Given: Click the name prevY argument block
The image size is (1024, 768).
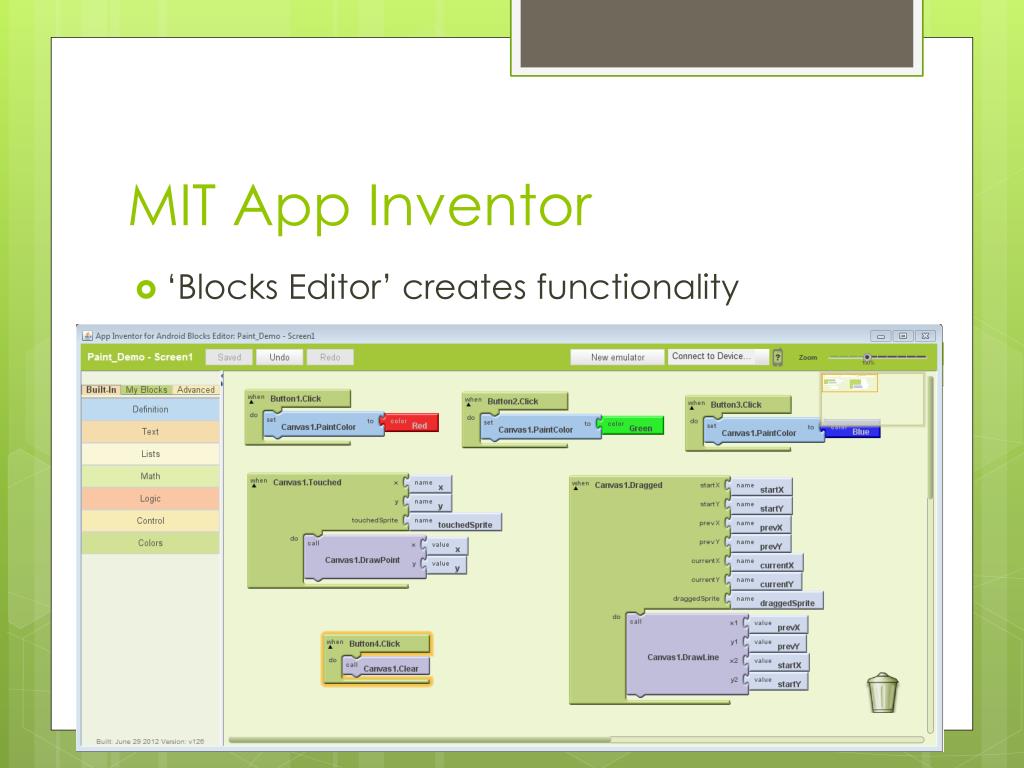Looking at the screenshot, I should [x=760, y=544].
